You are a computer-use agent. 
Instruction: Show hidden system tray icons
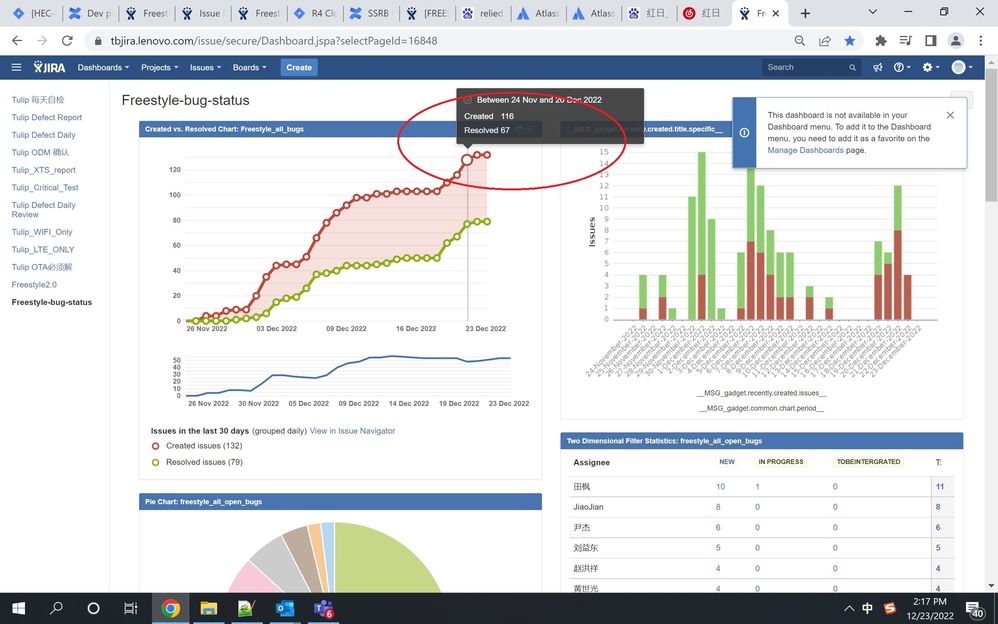tap(848, 609)
